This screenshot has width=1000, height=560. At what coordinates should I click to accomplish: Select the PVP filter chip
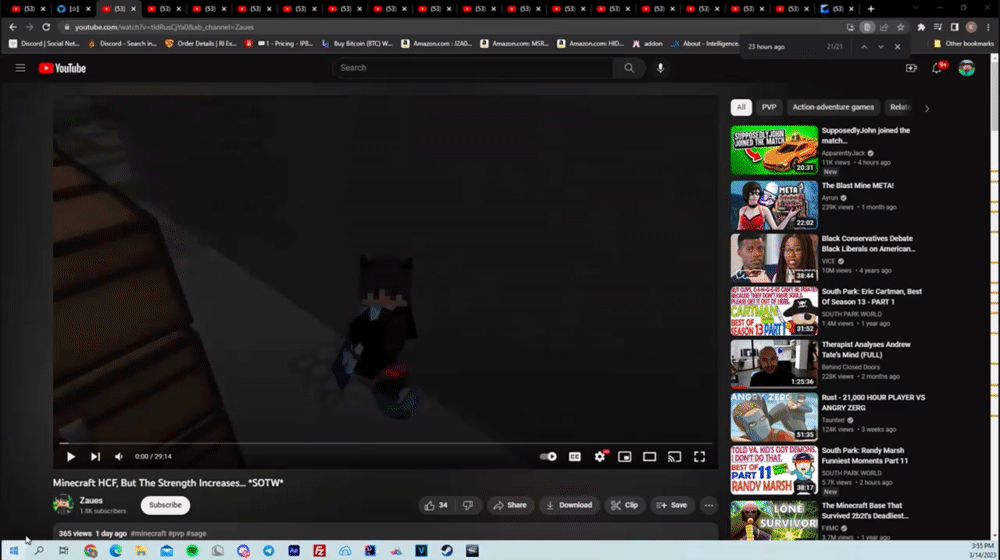click(769, 107)
